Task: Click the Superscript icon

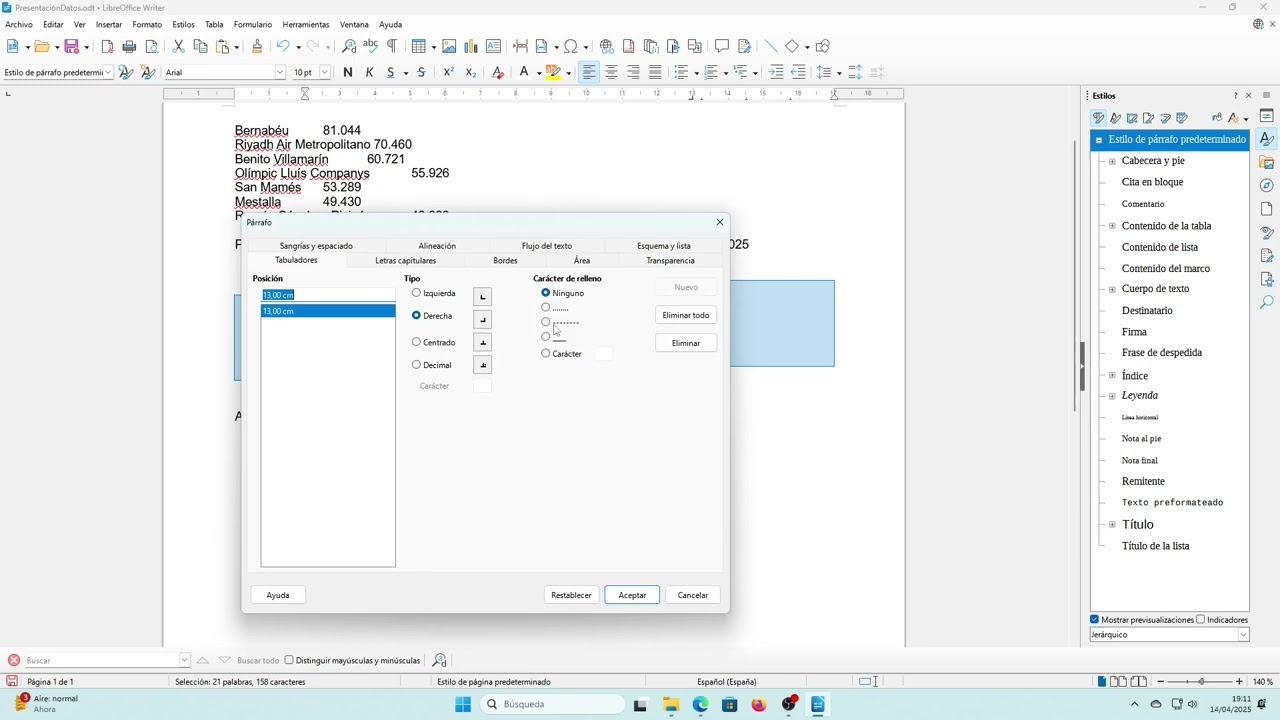Action: [x=449, y=72]
